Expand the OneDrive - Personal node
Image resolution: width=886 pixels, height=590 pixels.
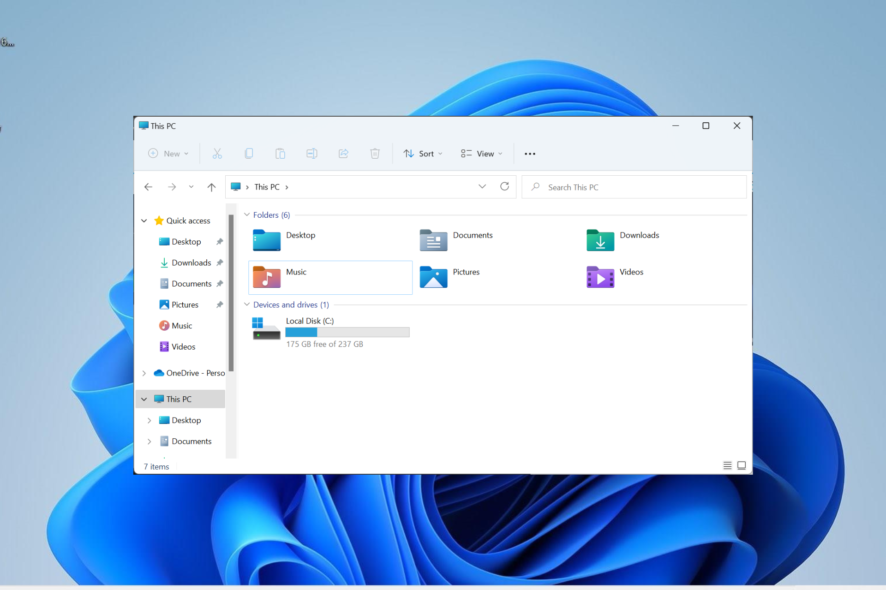(x=144, y=373)
